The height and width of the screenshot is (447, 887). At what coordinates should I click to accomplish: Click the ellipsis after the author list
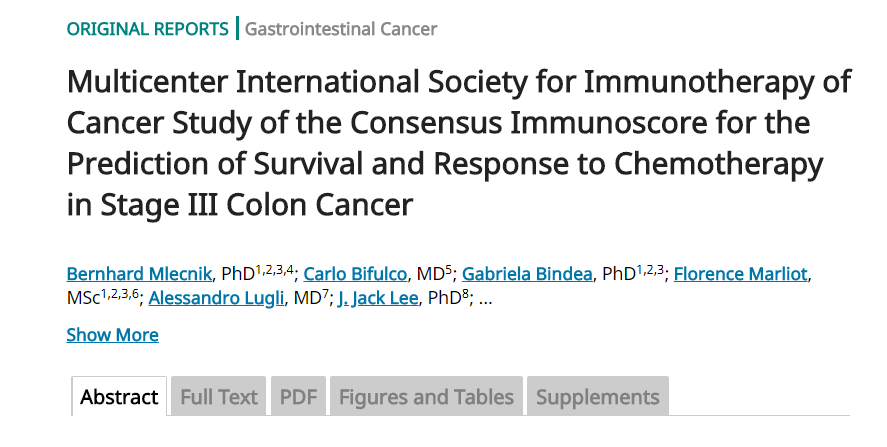click(486, 298)
